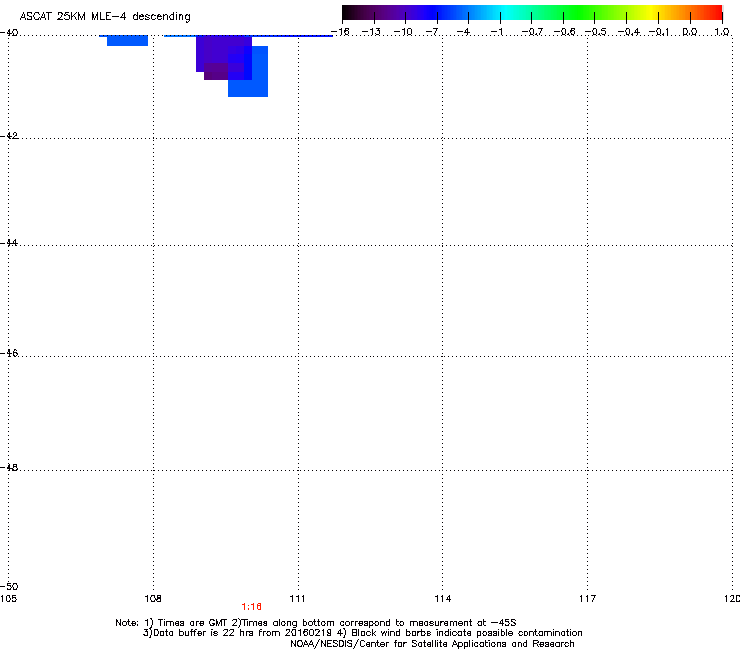Click the '-0.7' color scale label

pyautogui.click(x=532, y=32)
